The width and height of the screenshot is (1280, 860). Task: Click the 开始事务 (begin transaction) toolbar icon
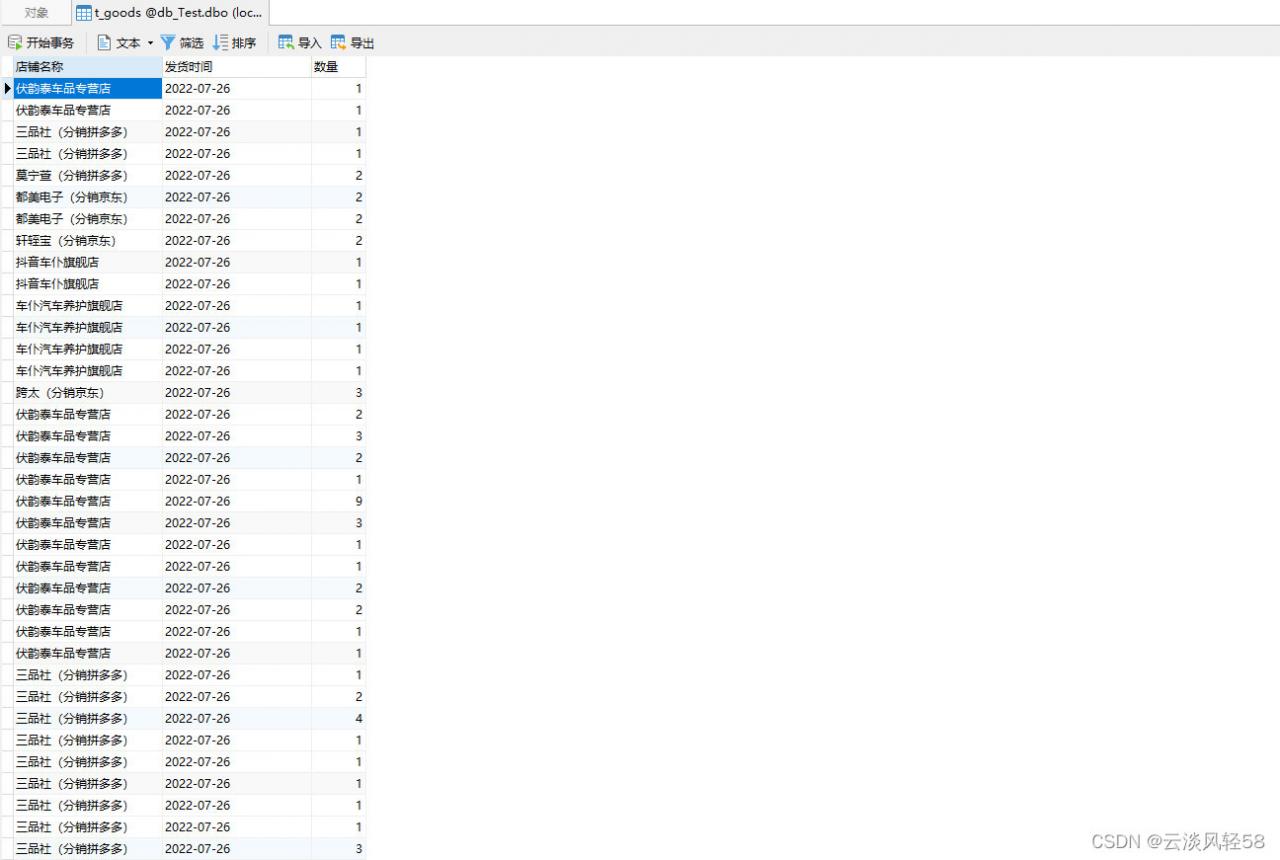[15, 43]
